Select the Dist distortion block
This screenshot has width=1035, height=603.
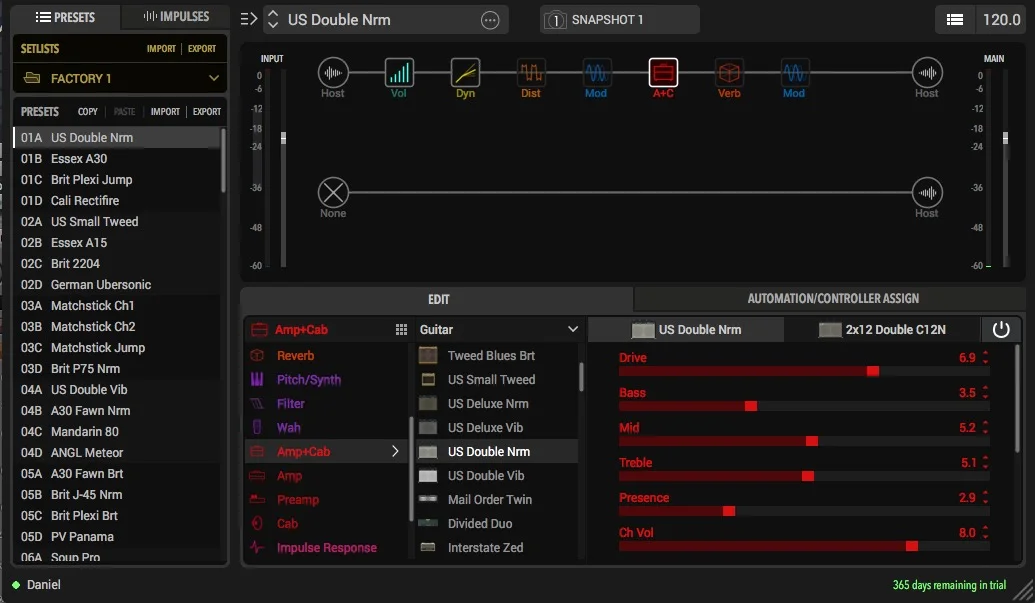click(x=531, y=73)
